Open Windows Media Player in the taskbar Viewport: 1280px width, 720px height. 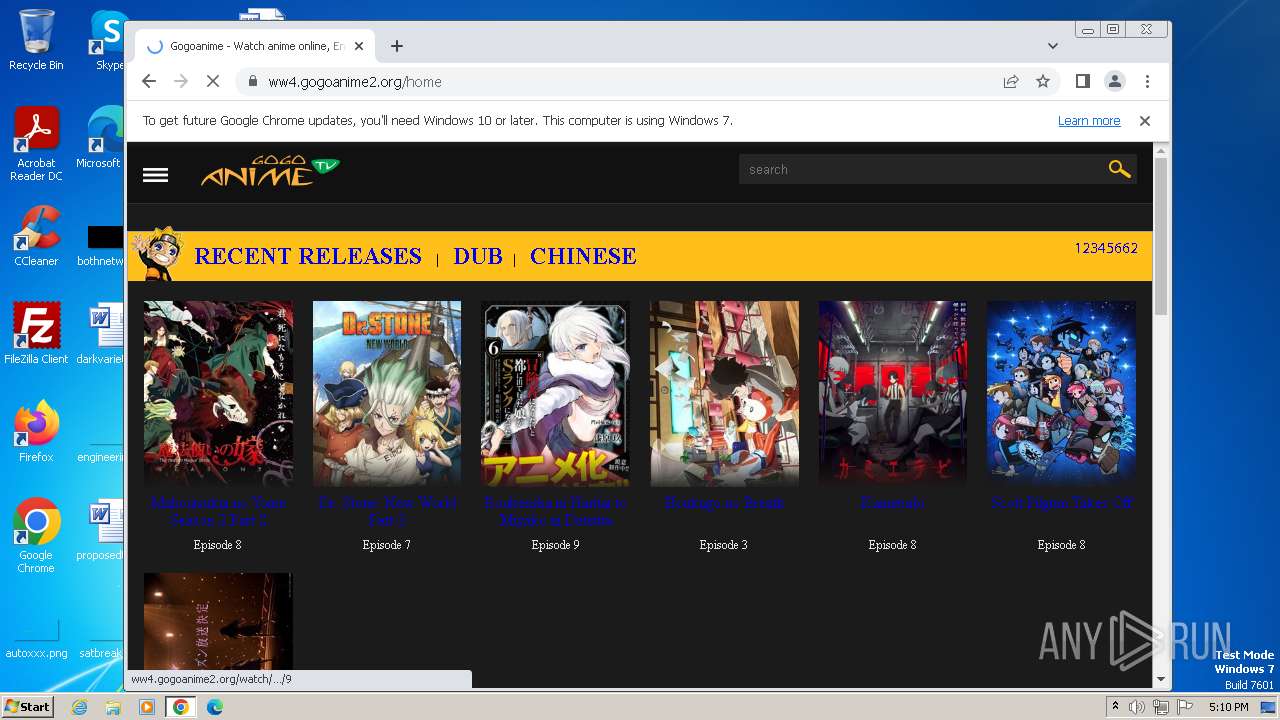point(147,707)
